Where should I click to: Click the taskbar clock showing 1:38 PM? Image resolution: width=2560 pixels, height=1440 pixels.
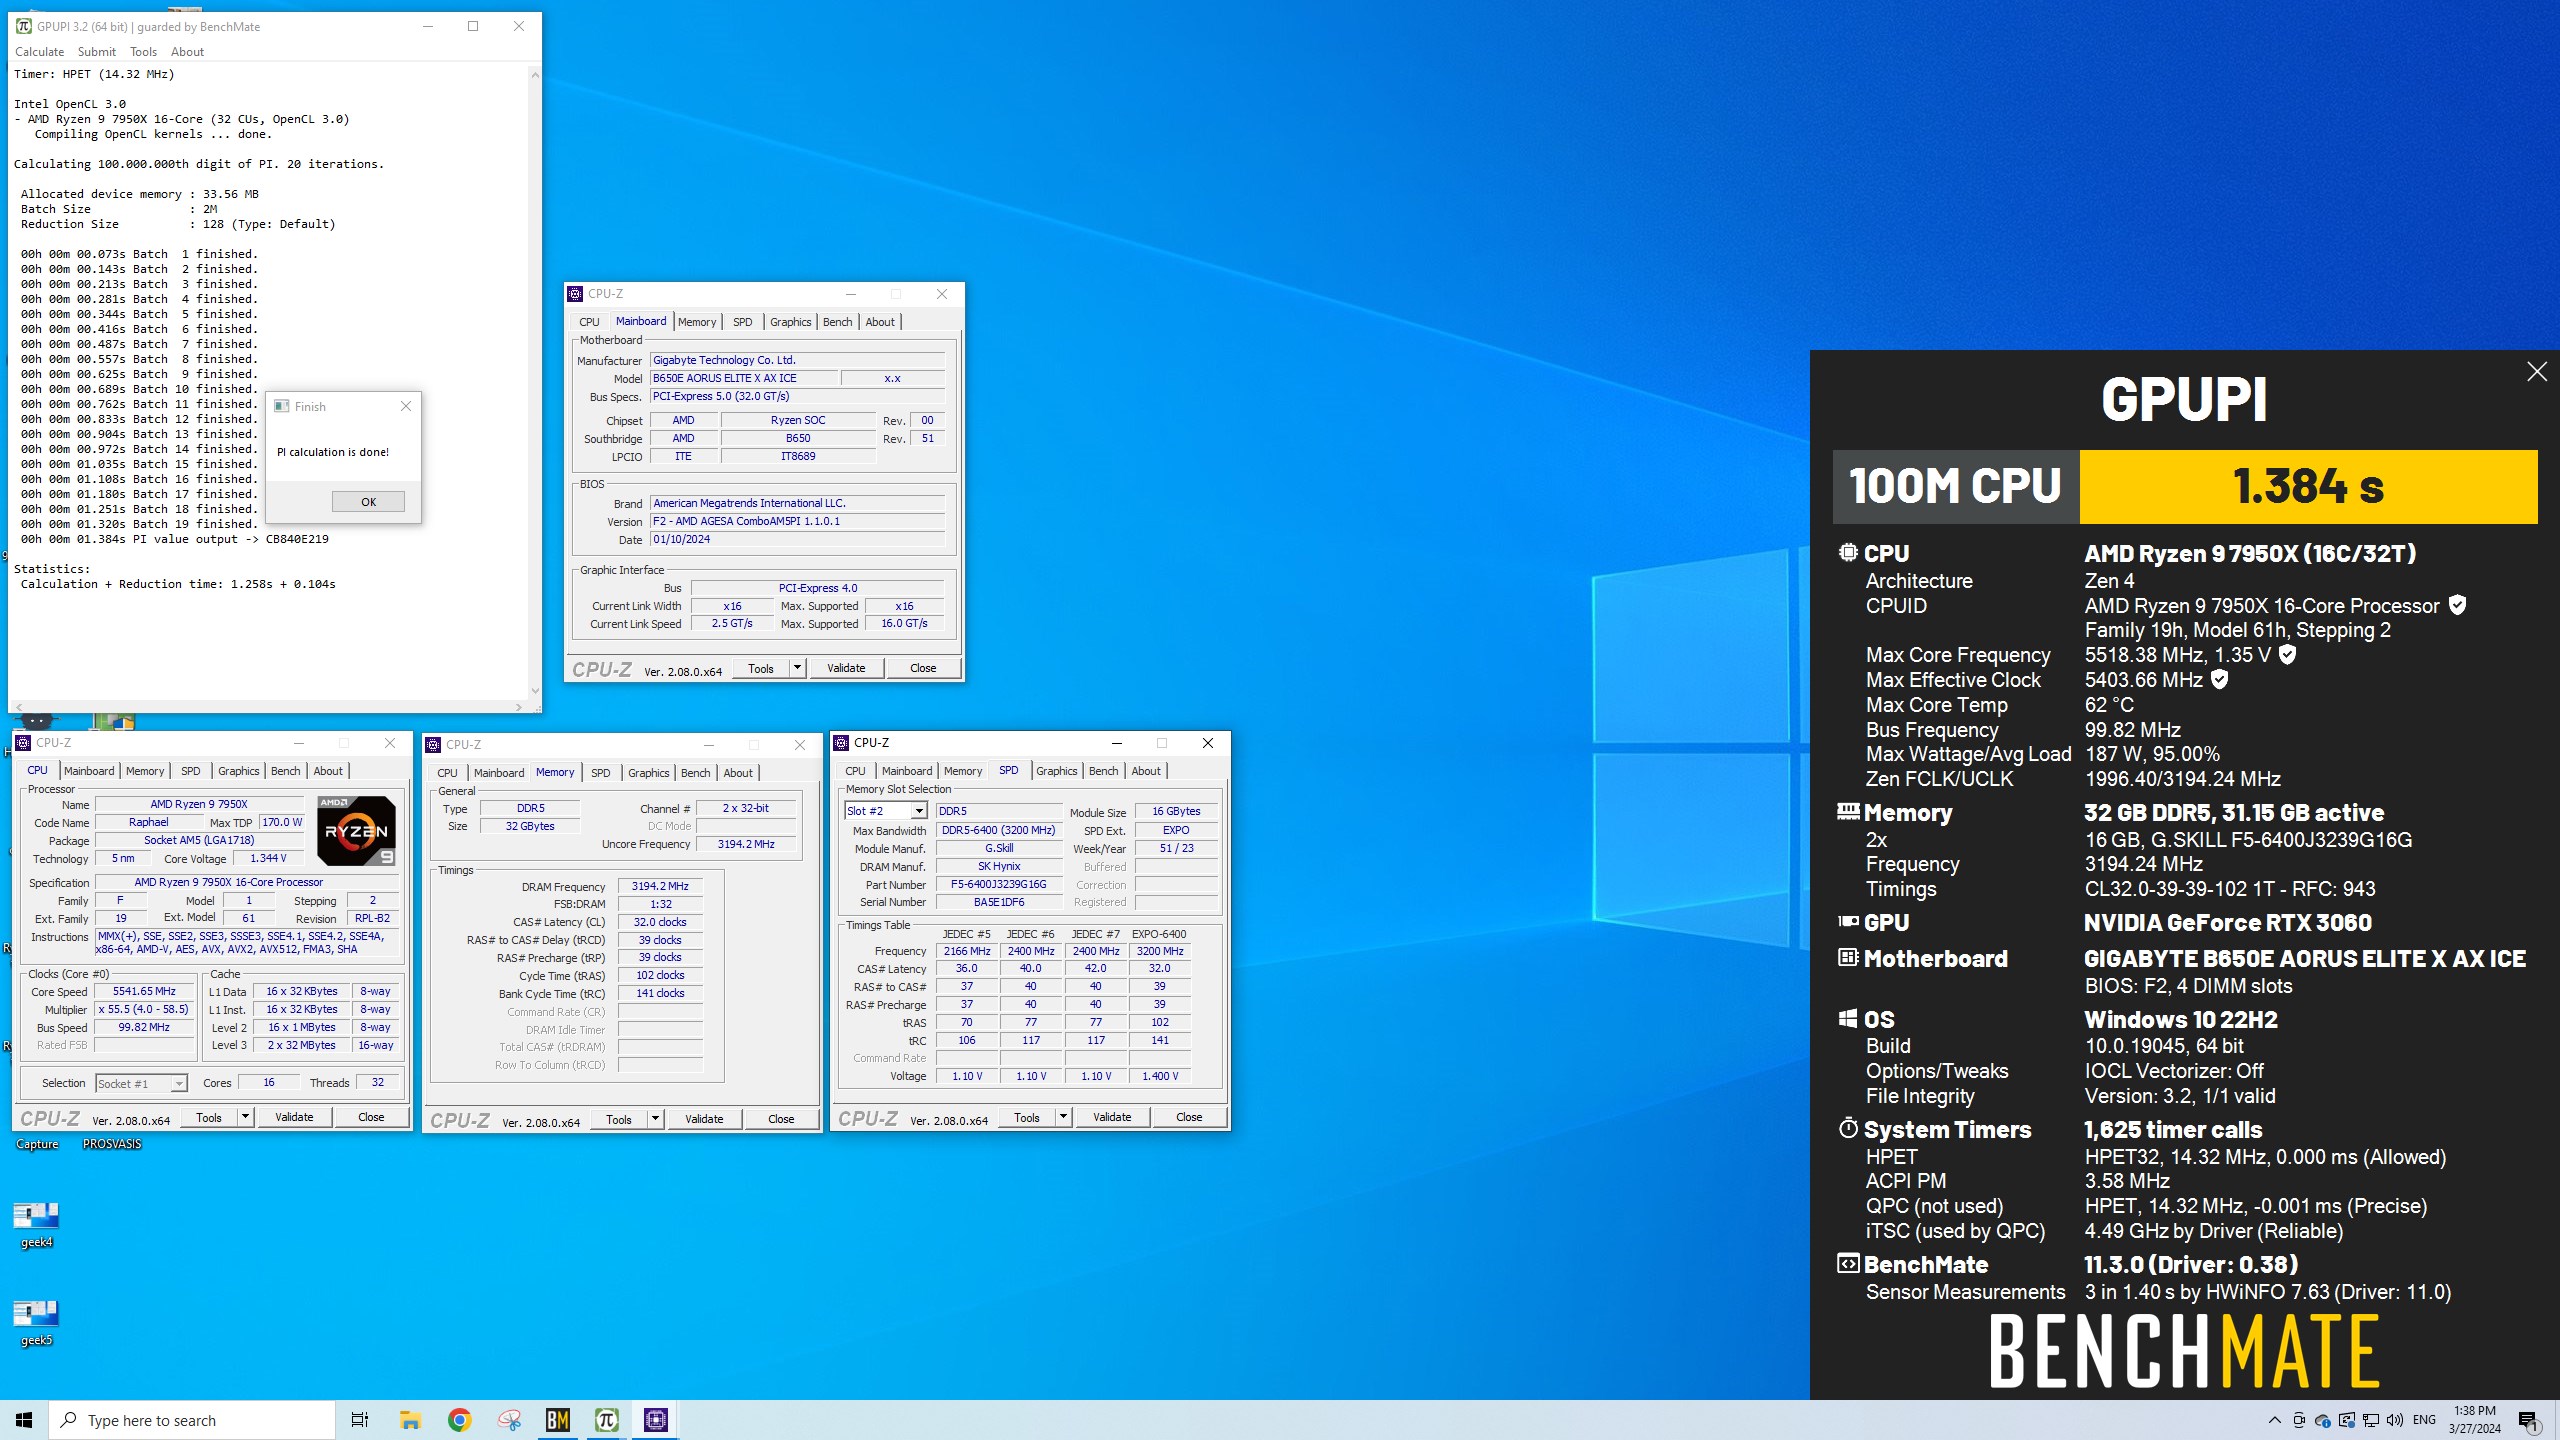[2474, 1420]
